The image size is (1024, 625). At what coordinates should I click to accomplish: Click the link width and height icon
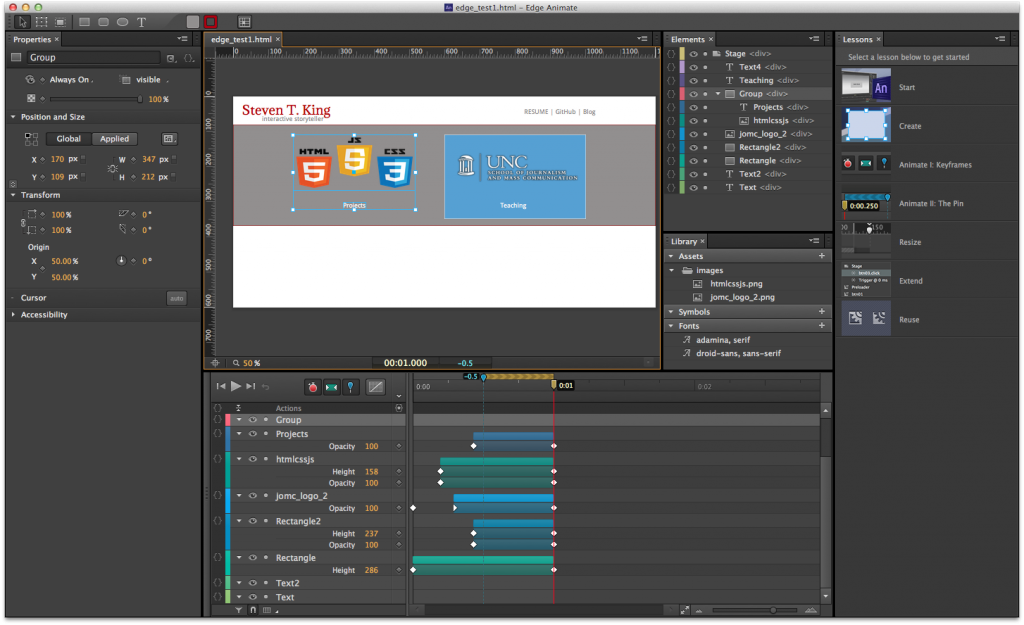tap(112, 168)
